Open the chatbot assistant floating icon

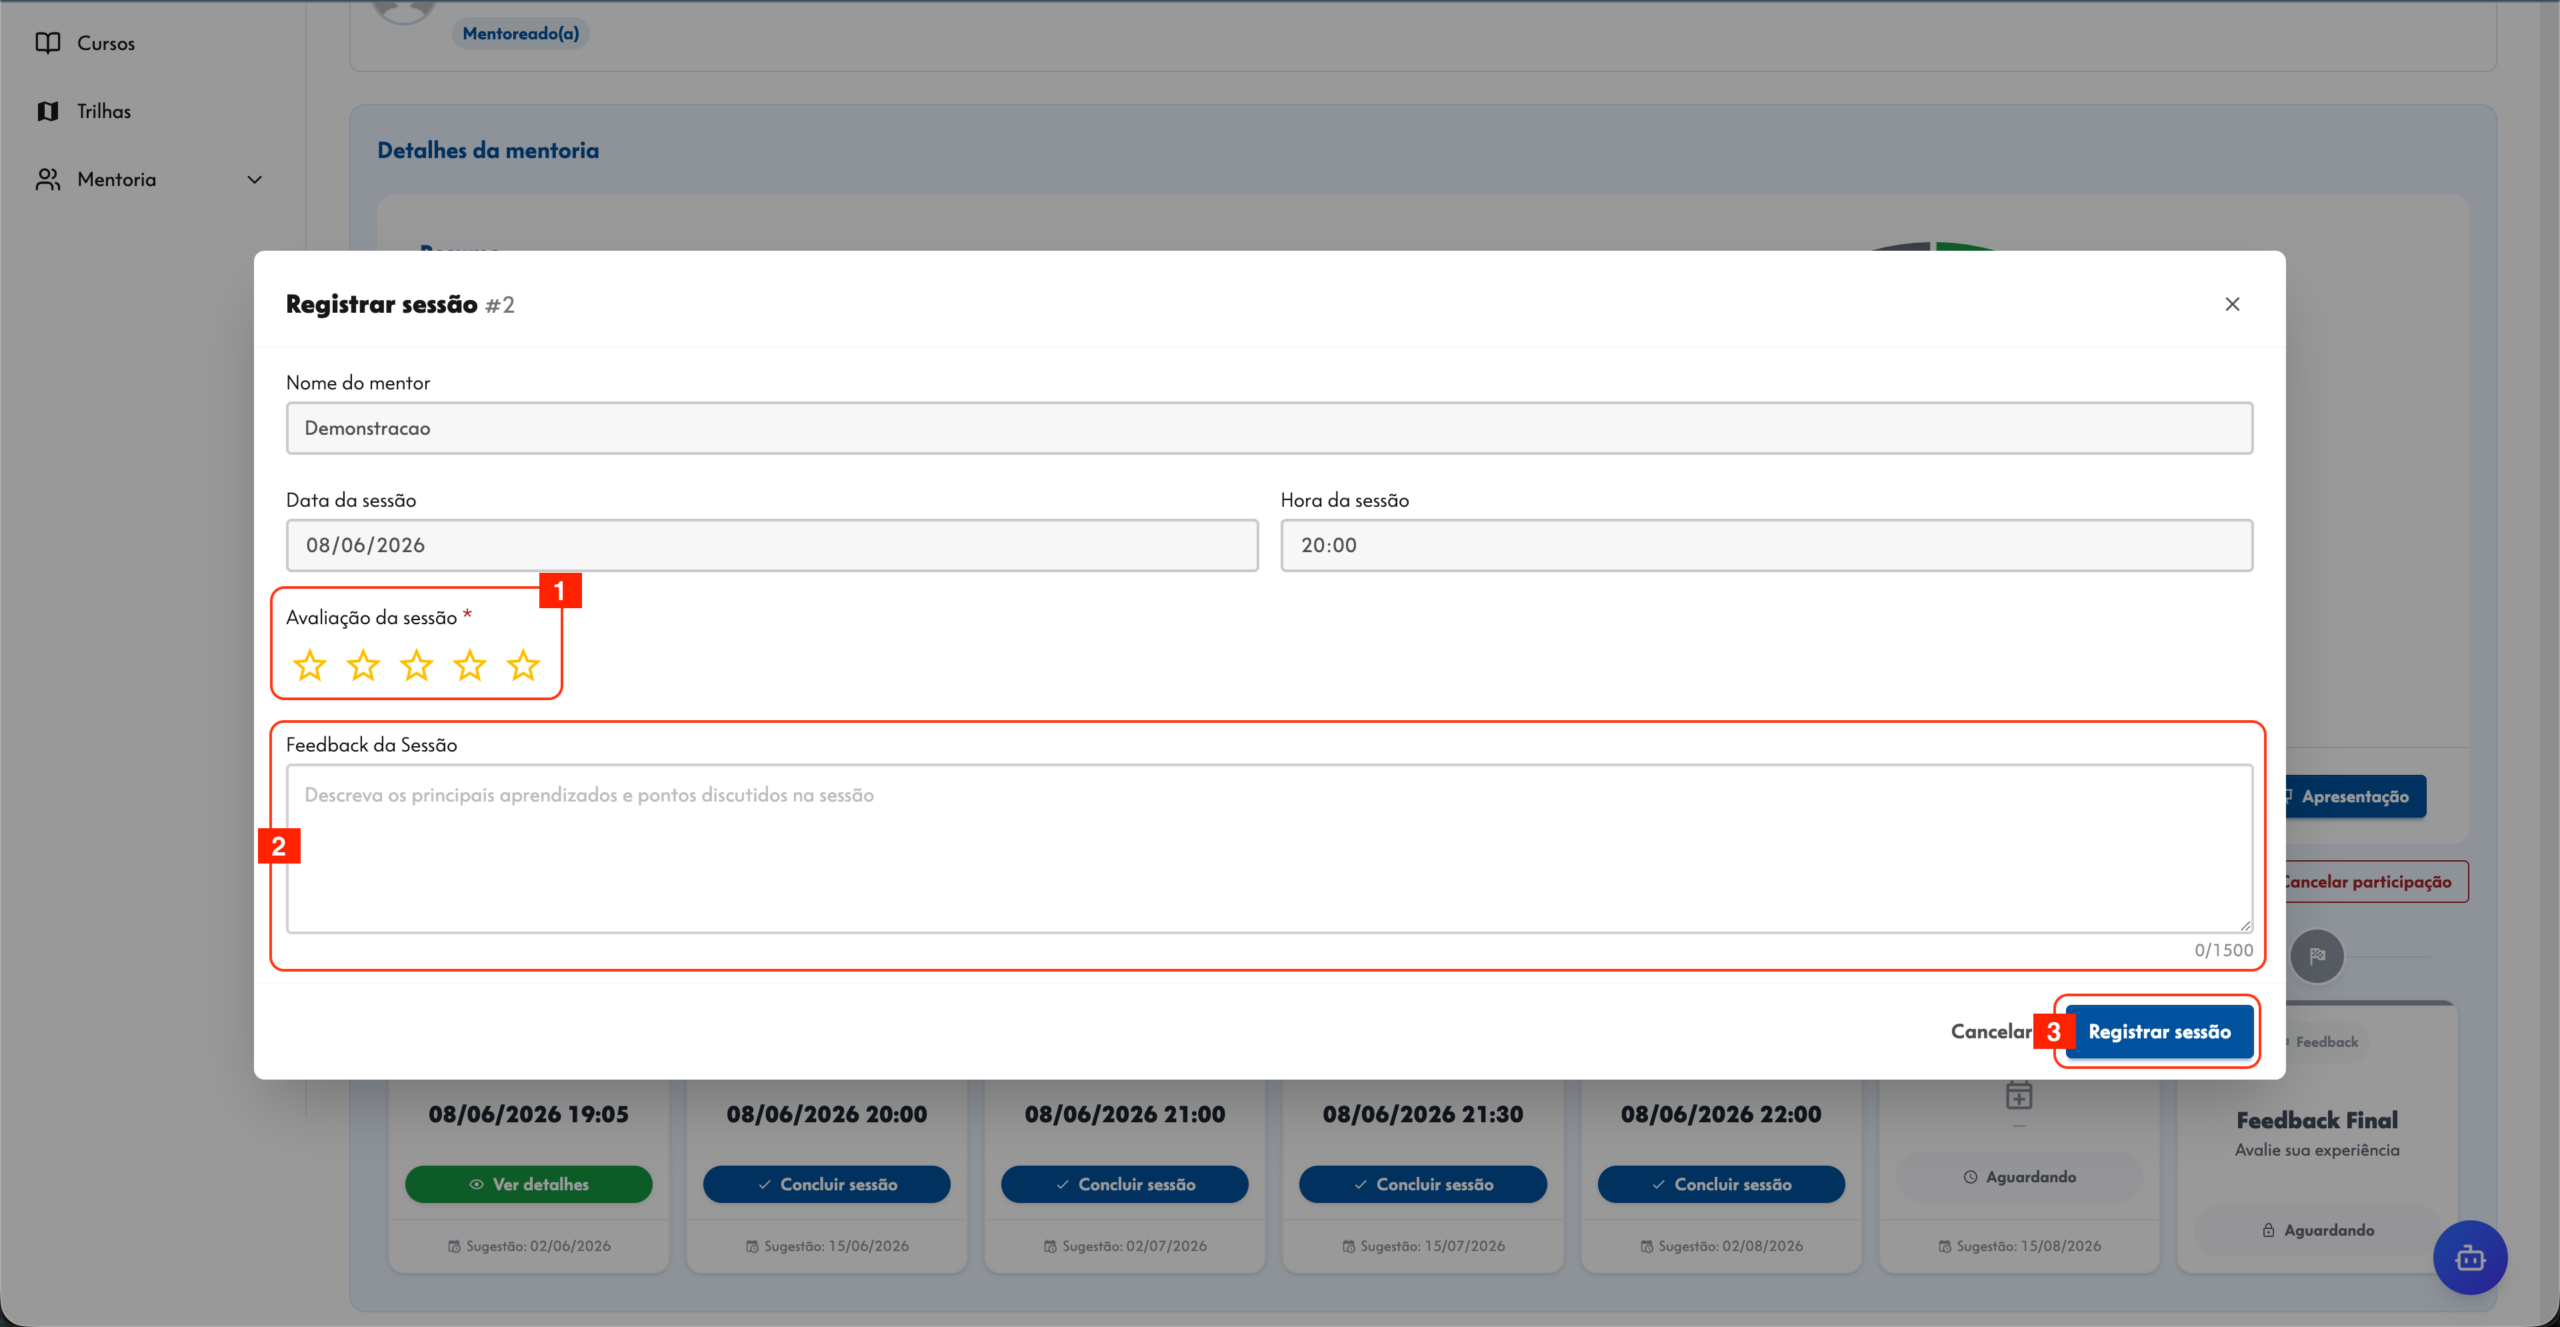[2470, 1257]
